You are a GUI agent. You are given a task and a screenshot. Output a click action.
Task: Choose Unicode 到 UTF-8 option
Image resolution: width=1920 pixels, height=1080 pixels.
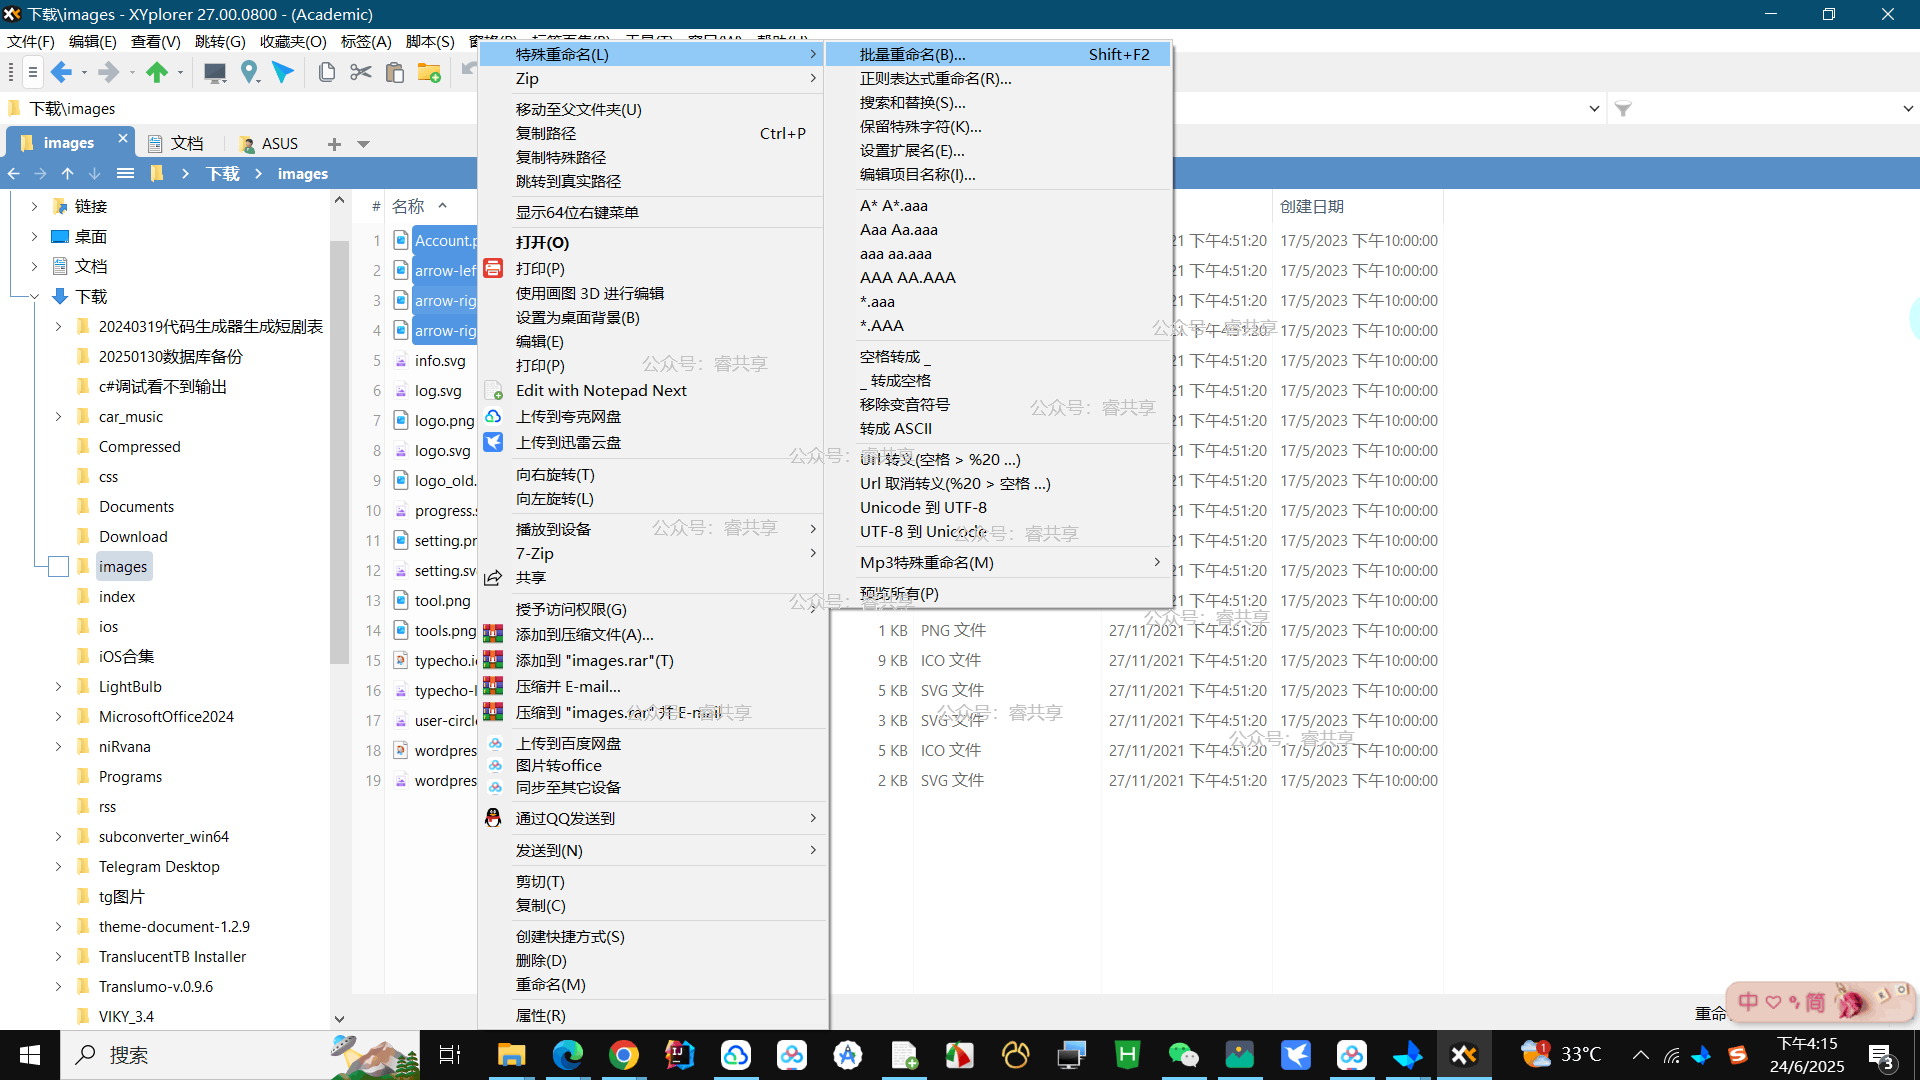(998, 507)
